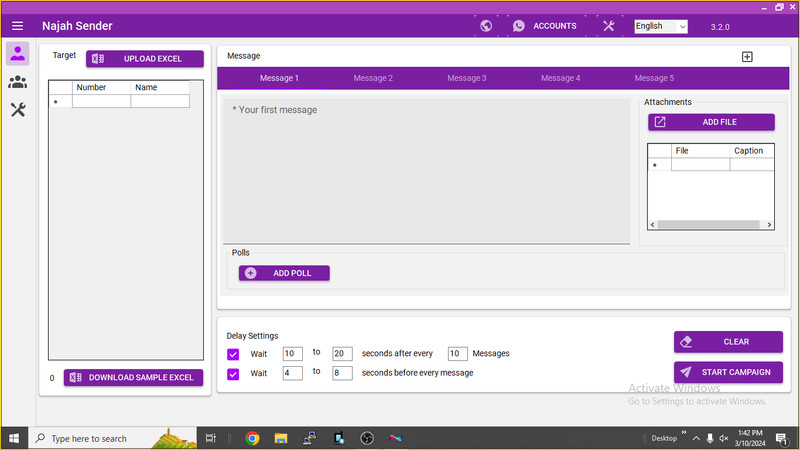Click the version number 3.2.0
800x450 pixels.
tap(720, 27)
